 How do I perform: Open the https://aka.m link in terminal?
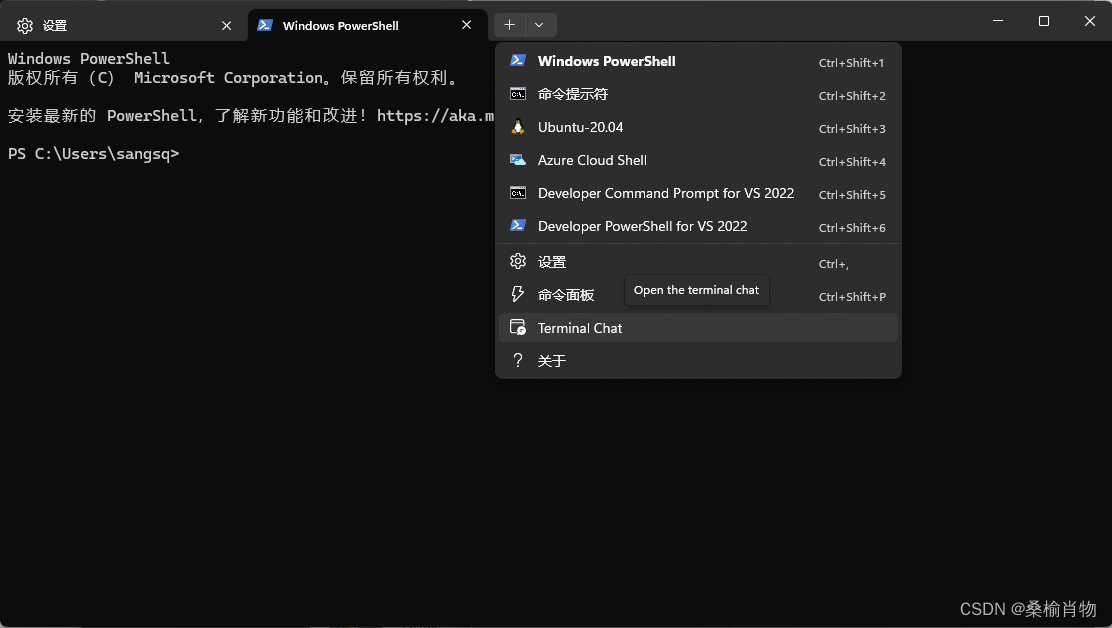tap(435, 116)
